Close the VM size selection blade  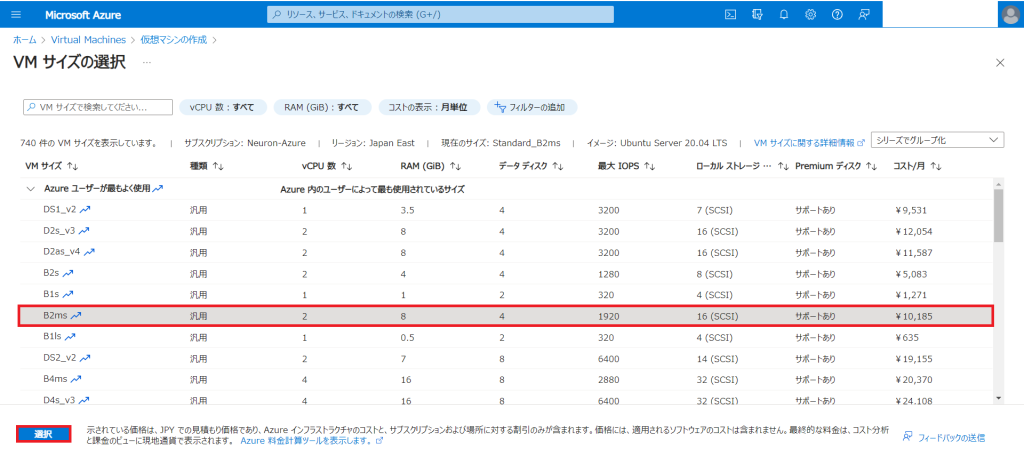tap(999, 63)
